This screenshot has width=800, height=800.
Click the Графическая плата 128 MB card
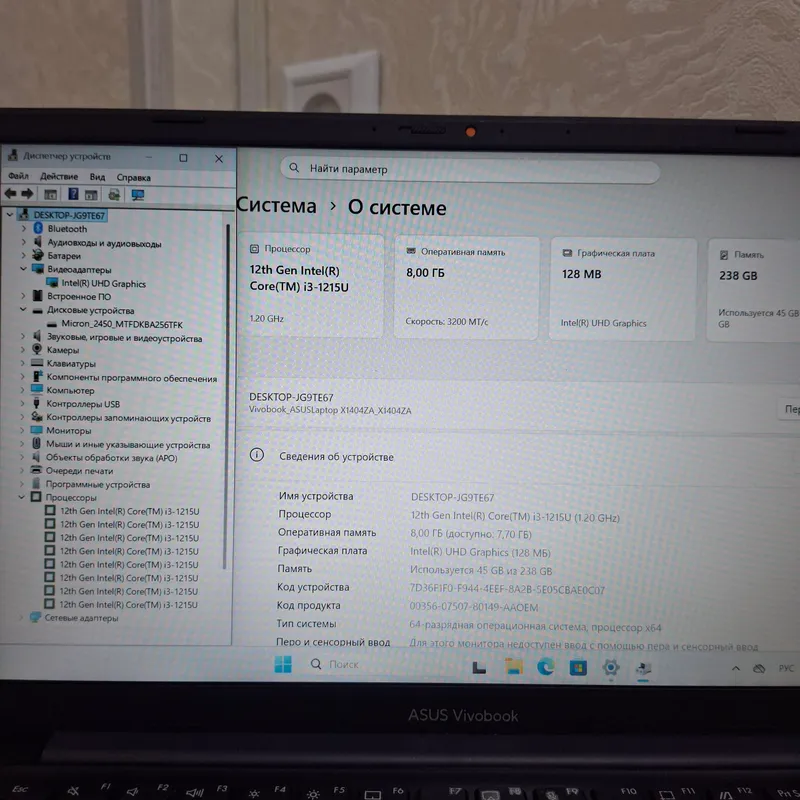click(x=622, y=289)
